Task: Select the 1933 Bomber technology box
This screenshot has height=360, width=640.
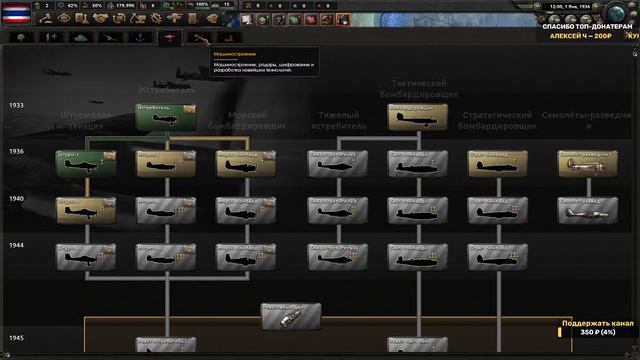Action: [x=417, y=117]
